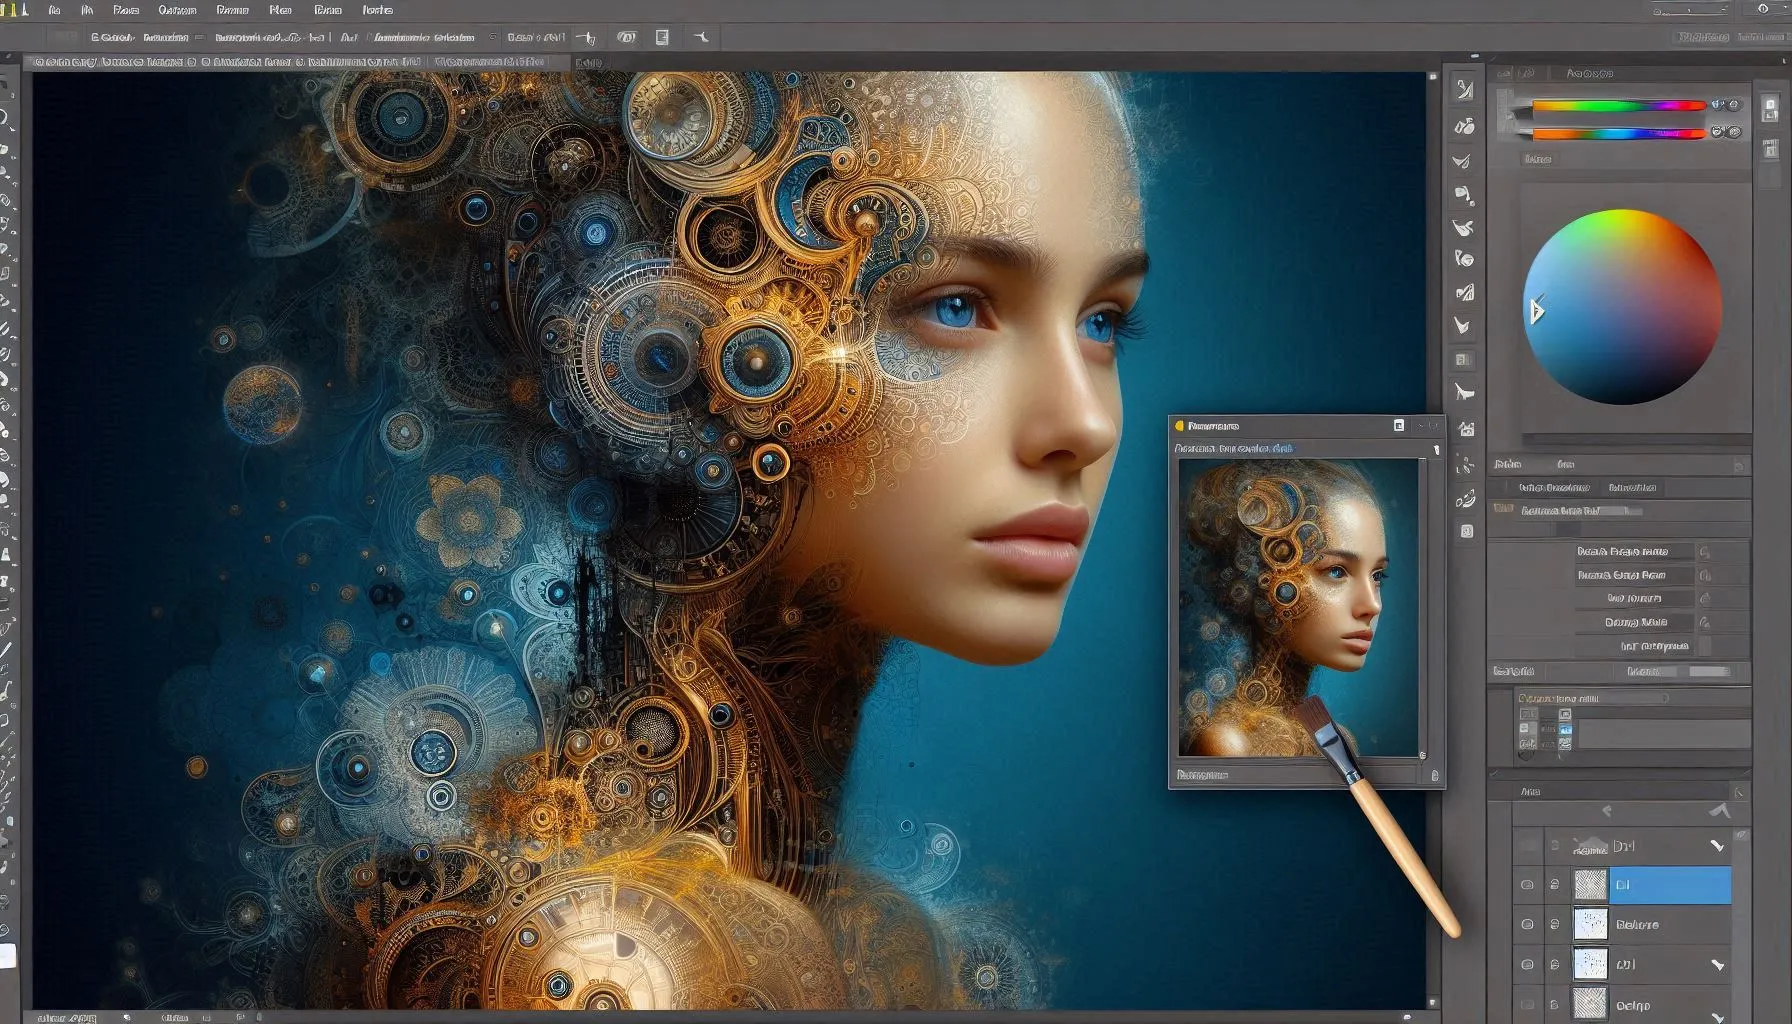The height and width of the screenshot is (1024, 1792).
Task: Click the arrow icon at the options bar end
Action: pos(701,37)
